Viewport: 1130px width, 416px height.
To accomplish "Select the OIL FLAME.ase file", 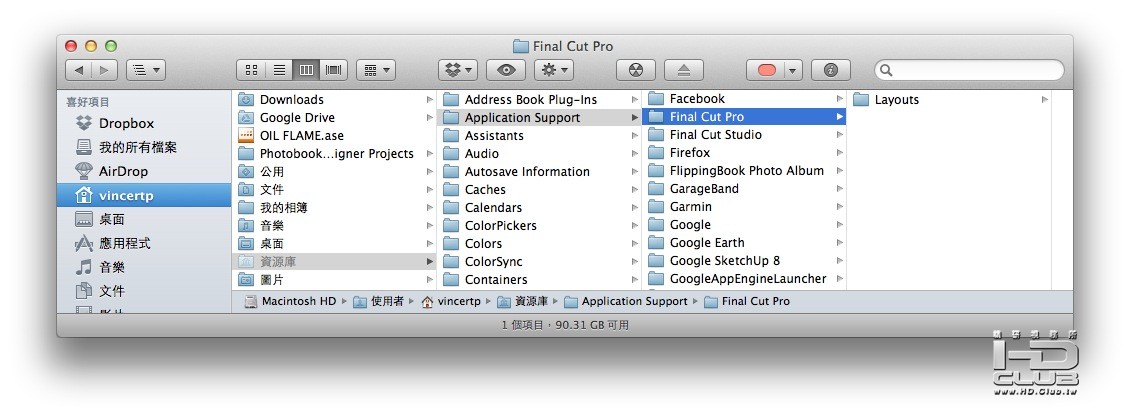I will pyautogui.click(x=334, y=136).
